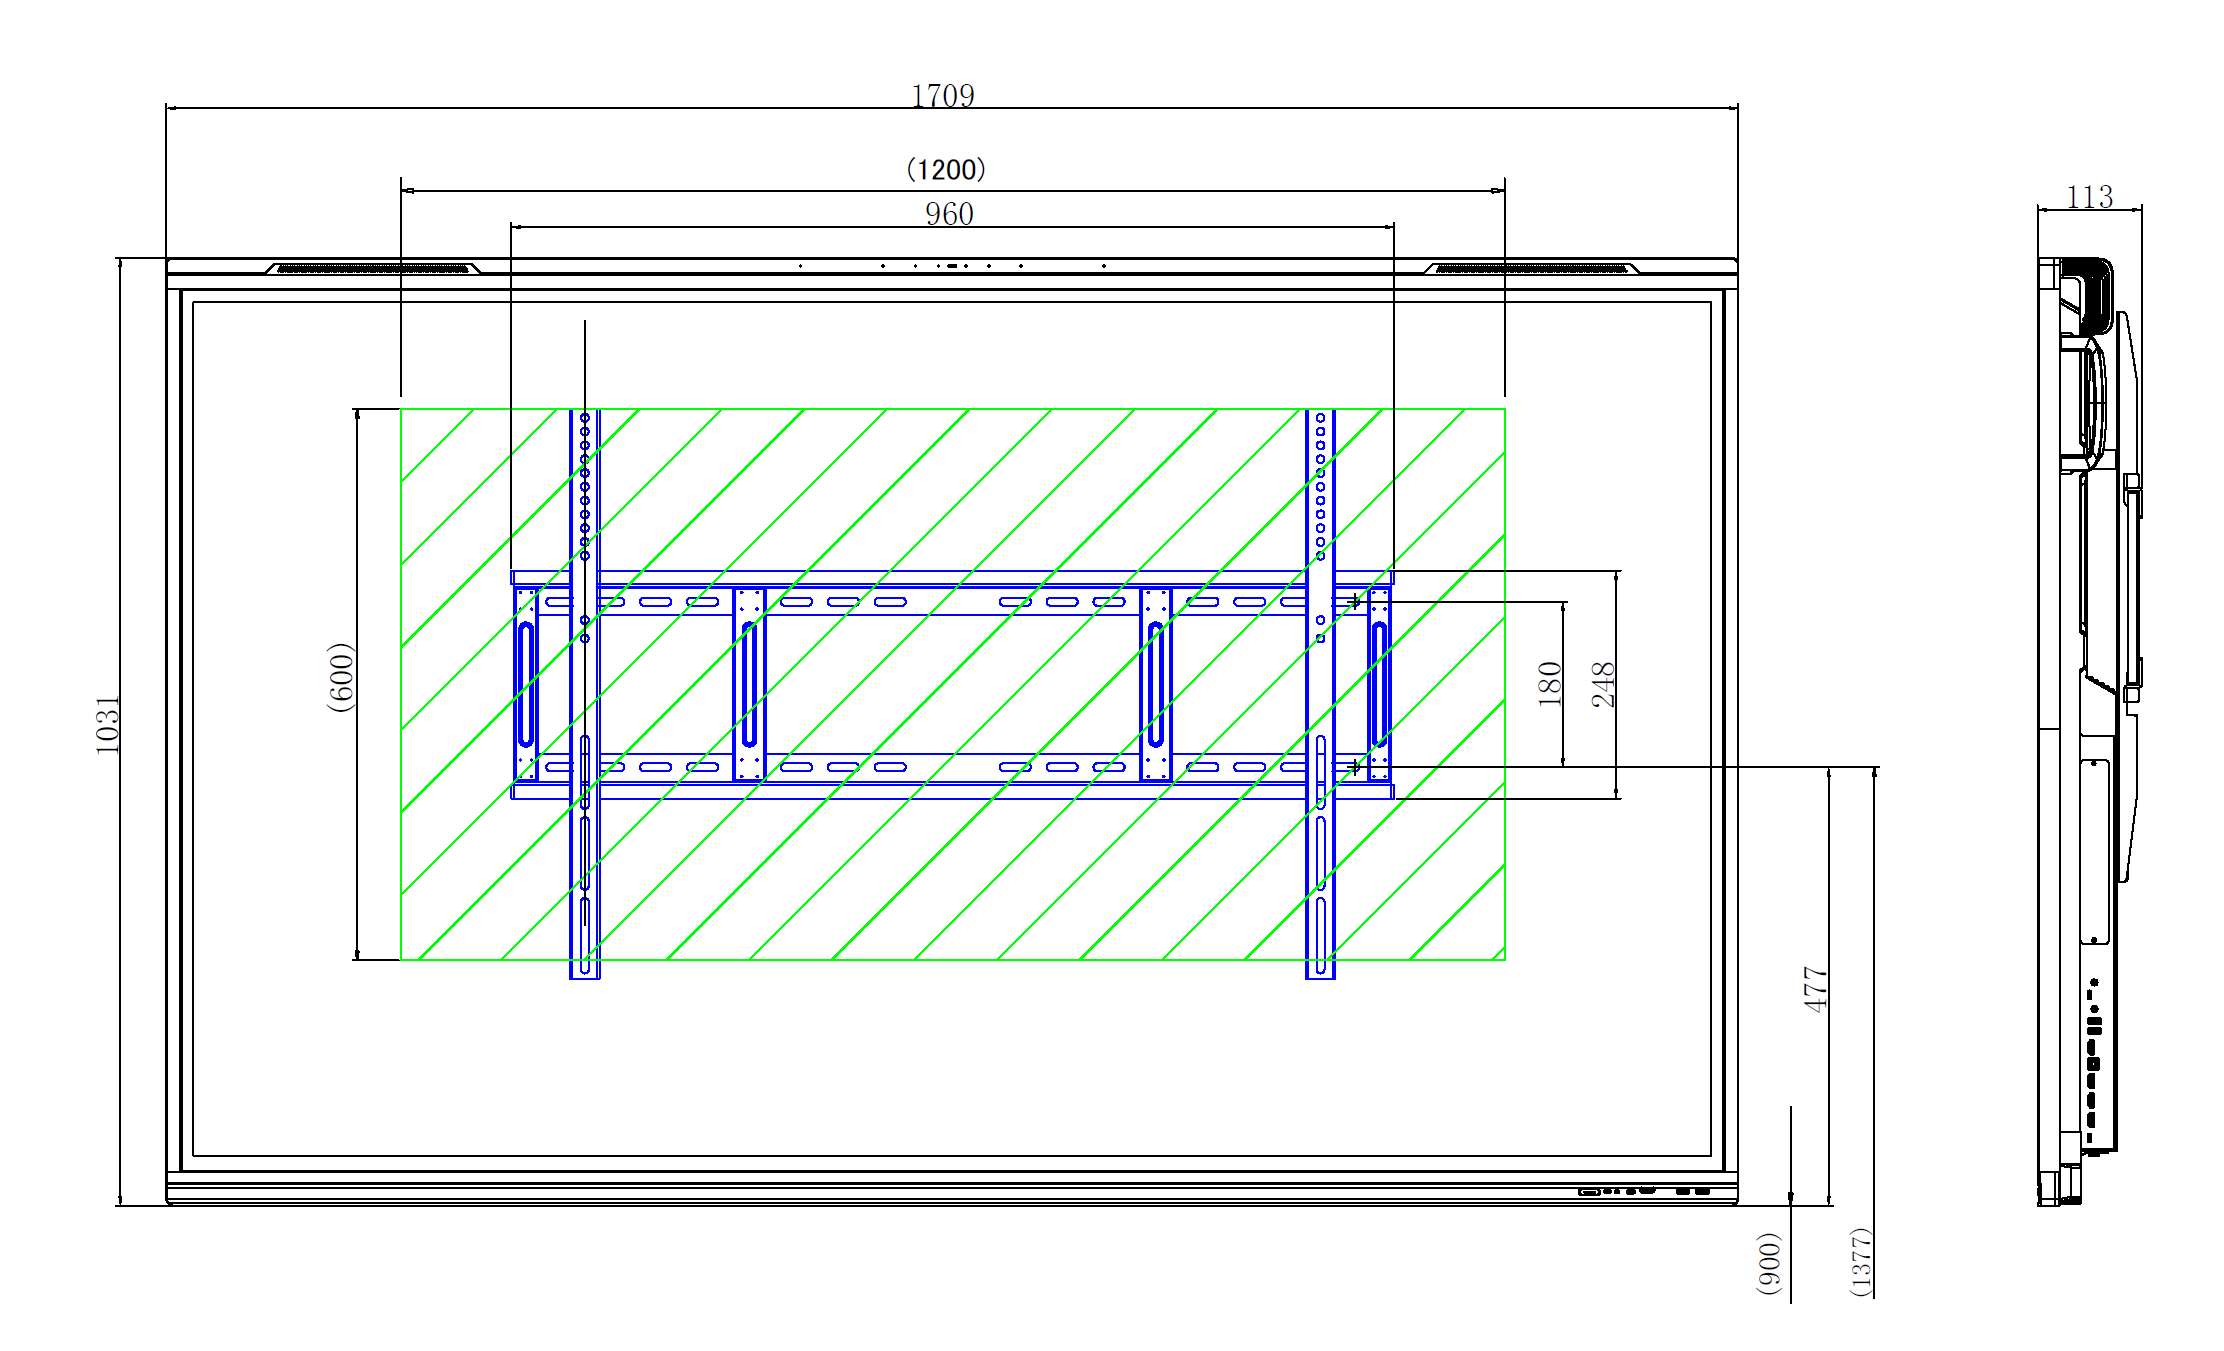Click the right blue vertical mounting rail
The height and width of the screenshot is (1351, 2224).
(1320, 694)
